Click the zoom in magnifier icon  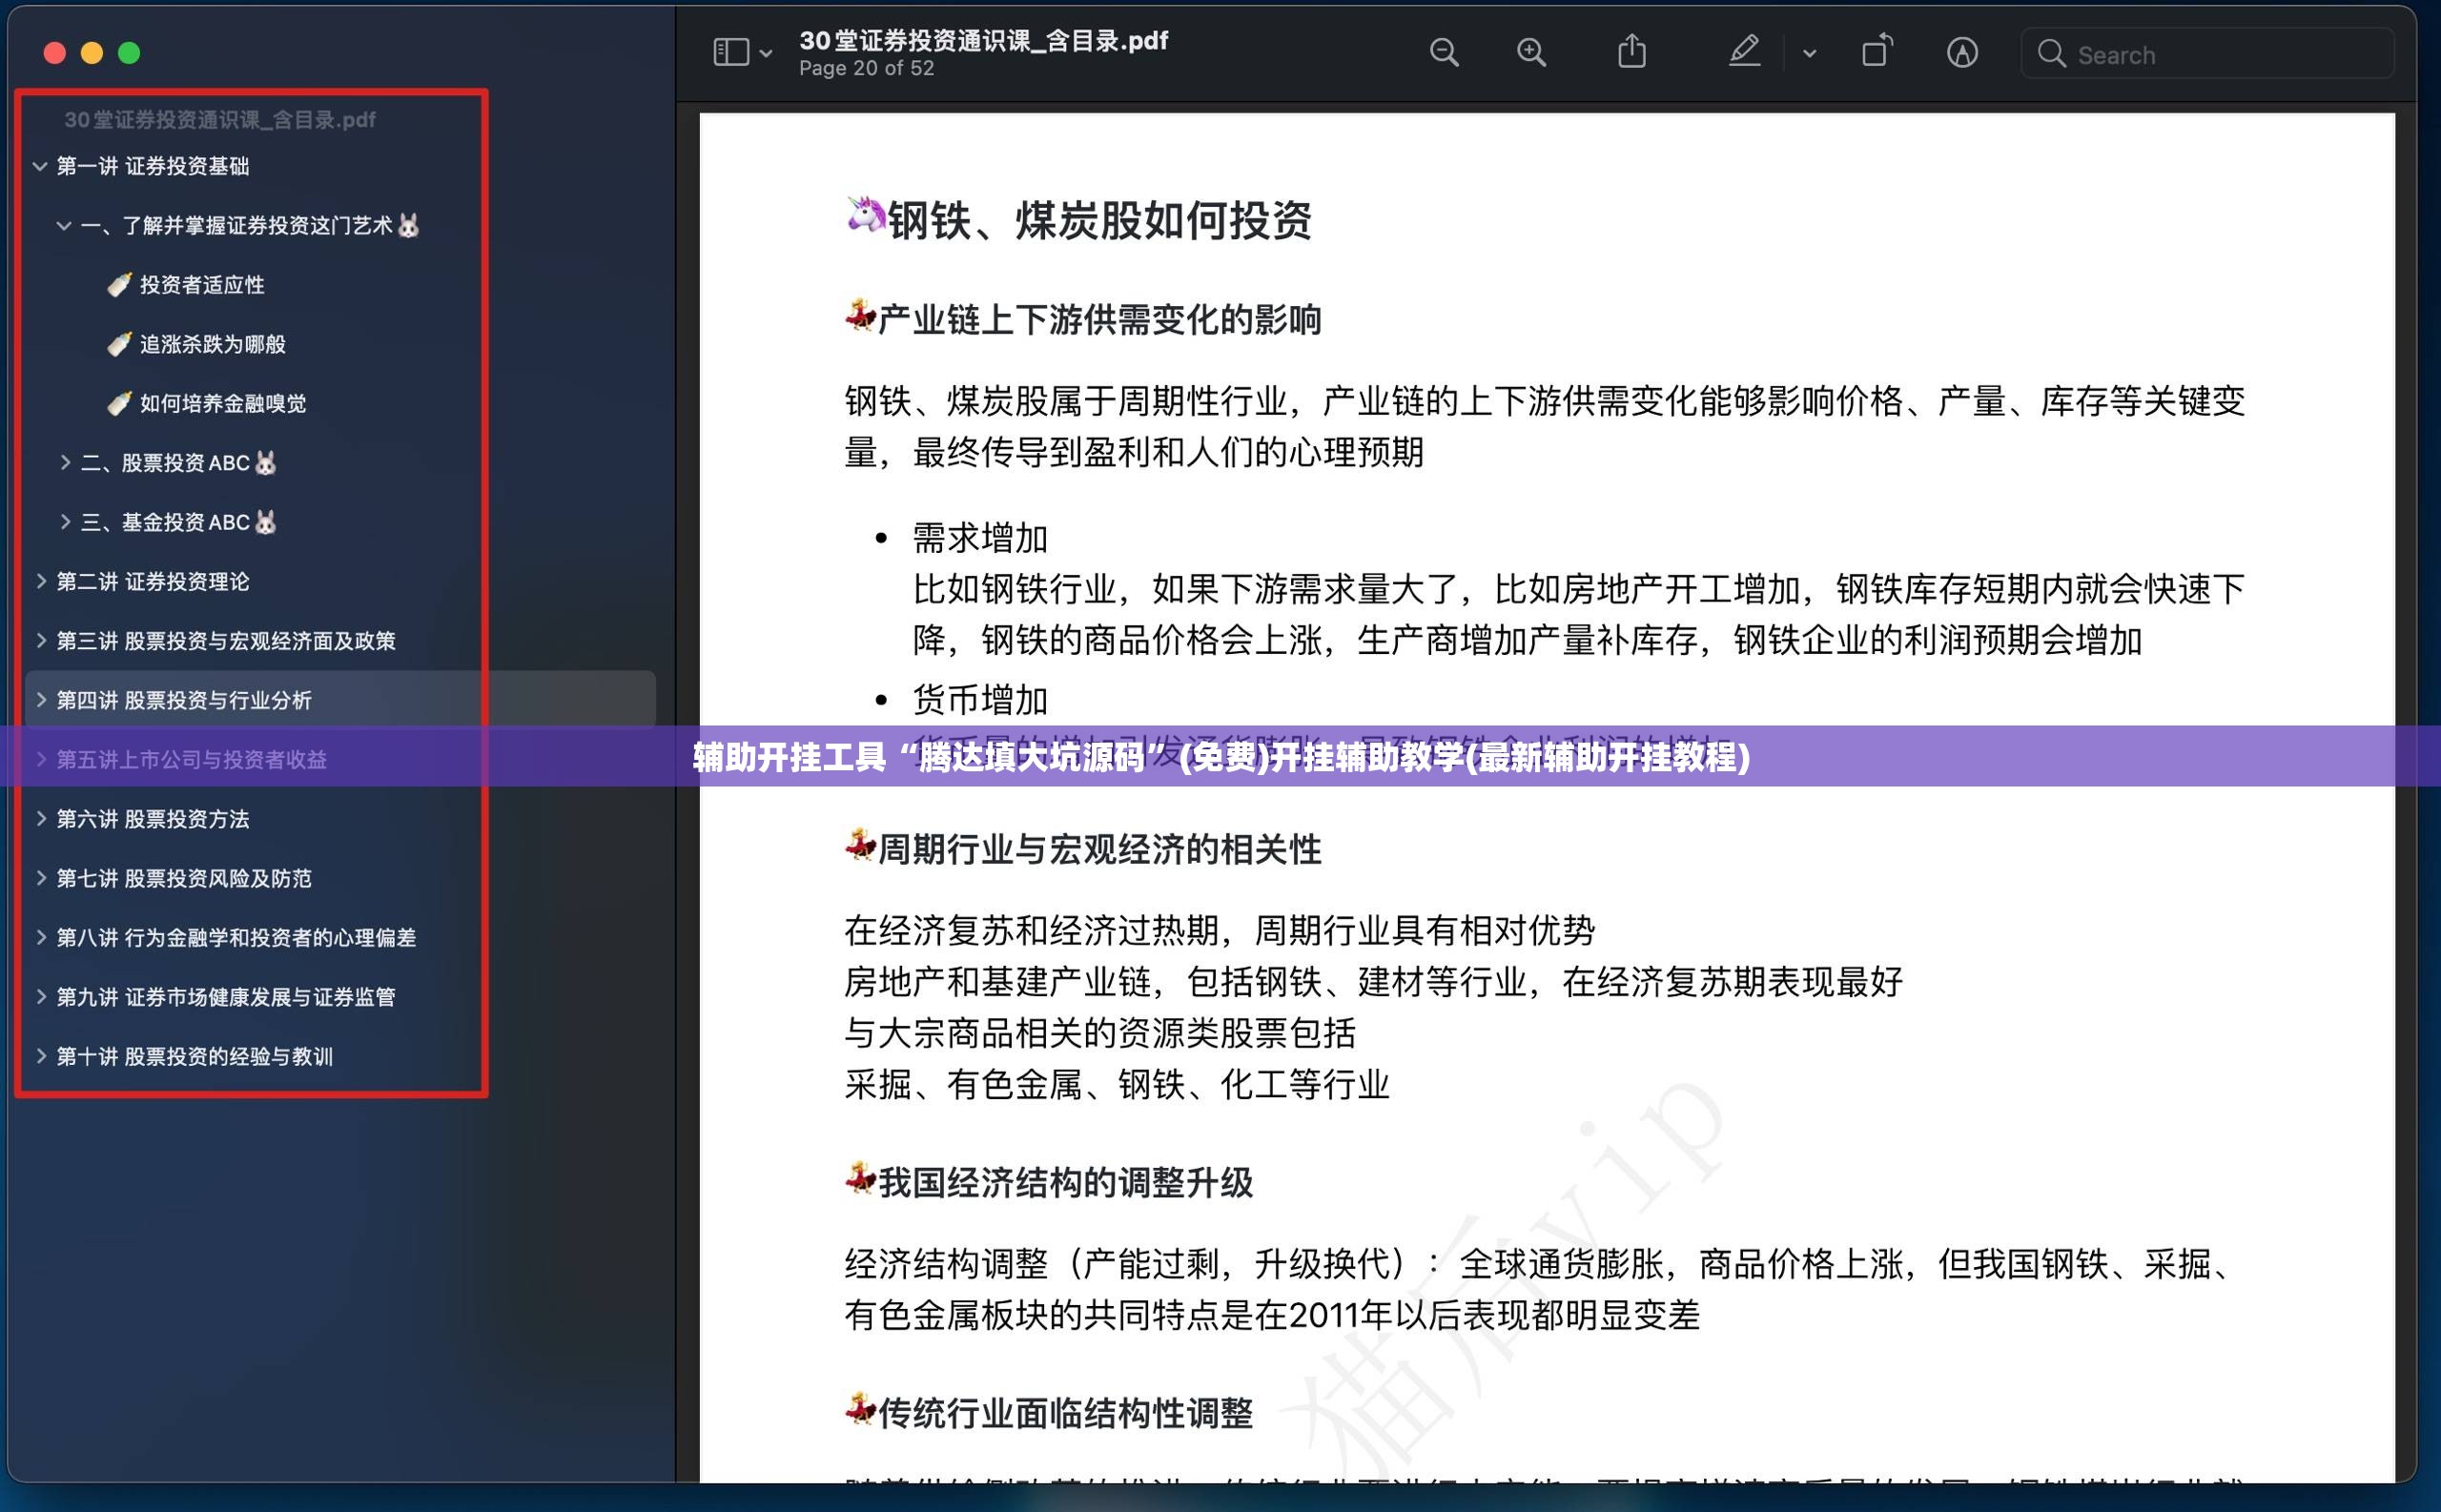[x=1531, y=52]
